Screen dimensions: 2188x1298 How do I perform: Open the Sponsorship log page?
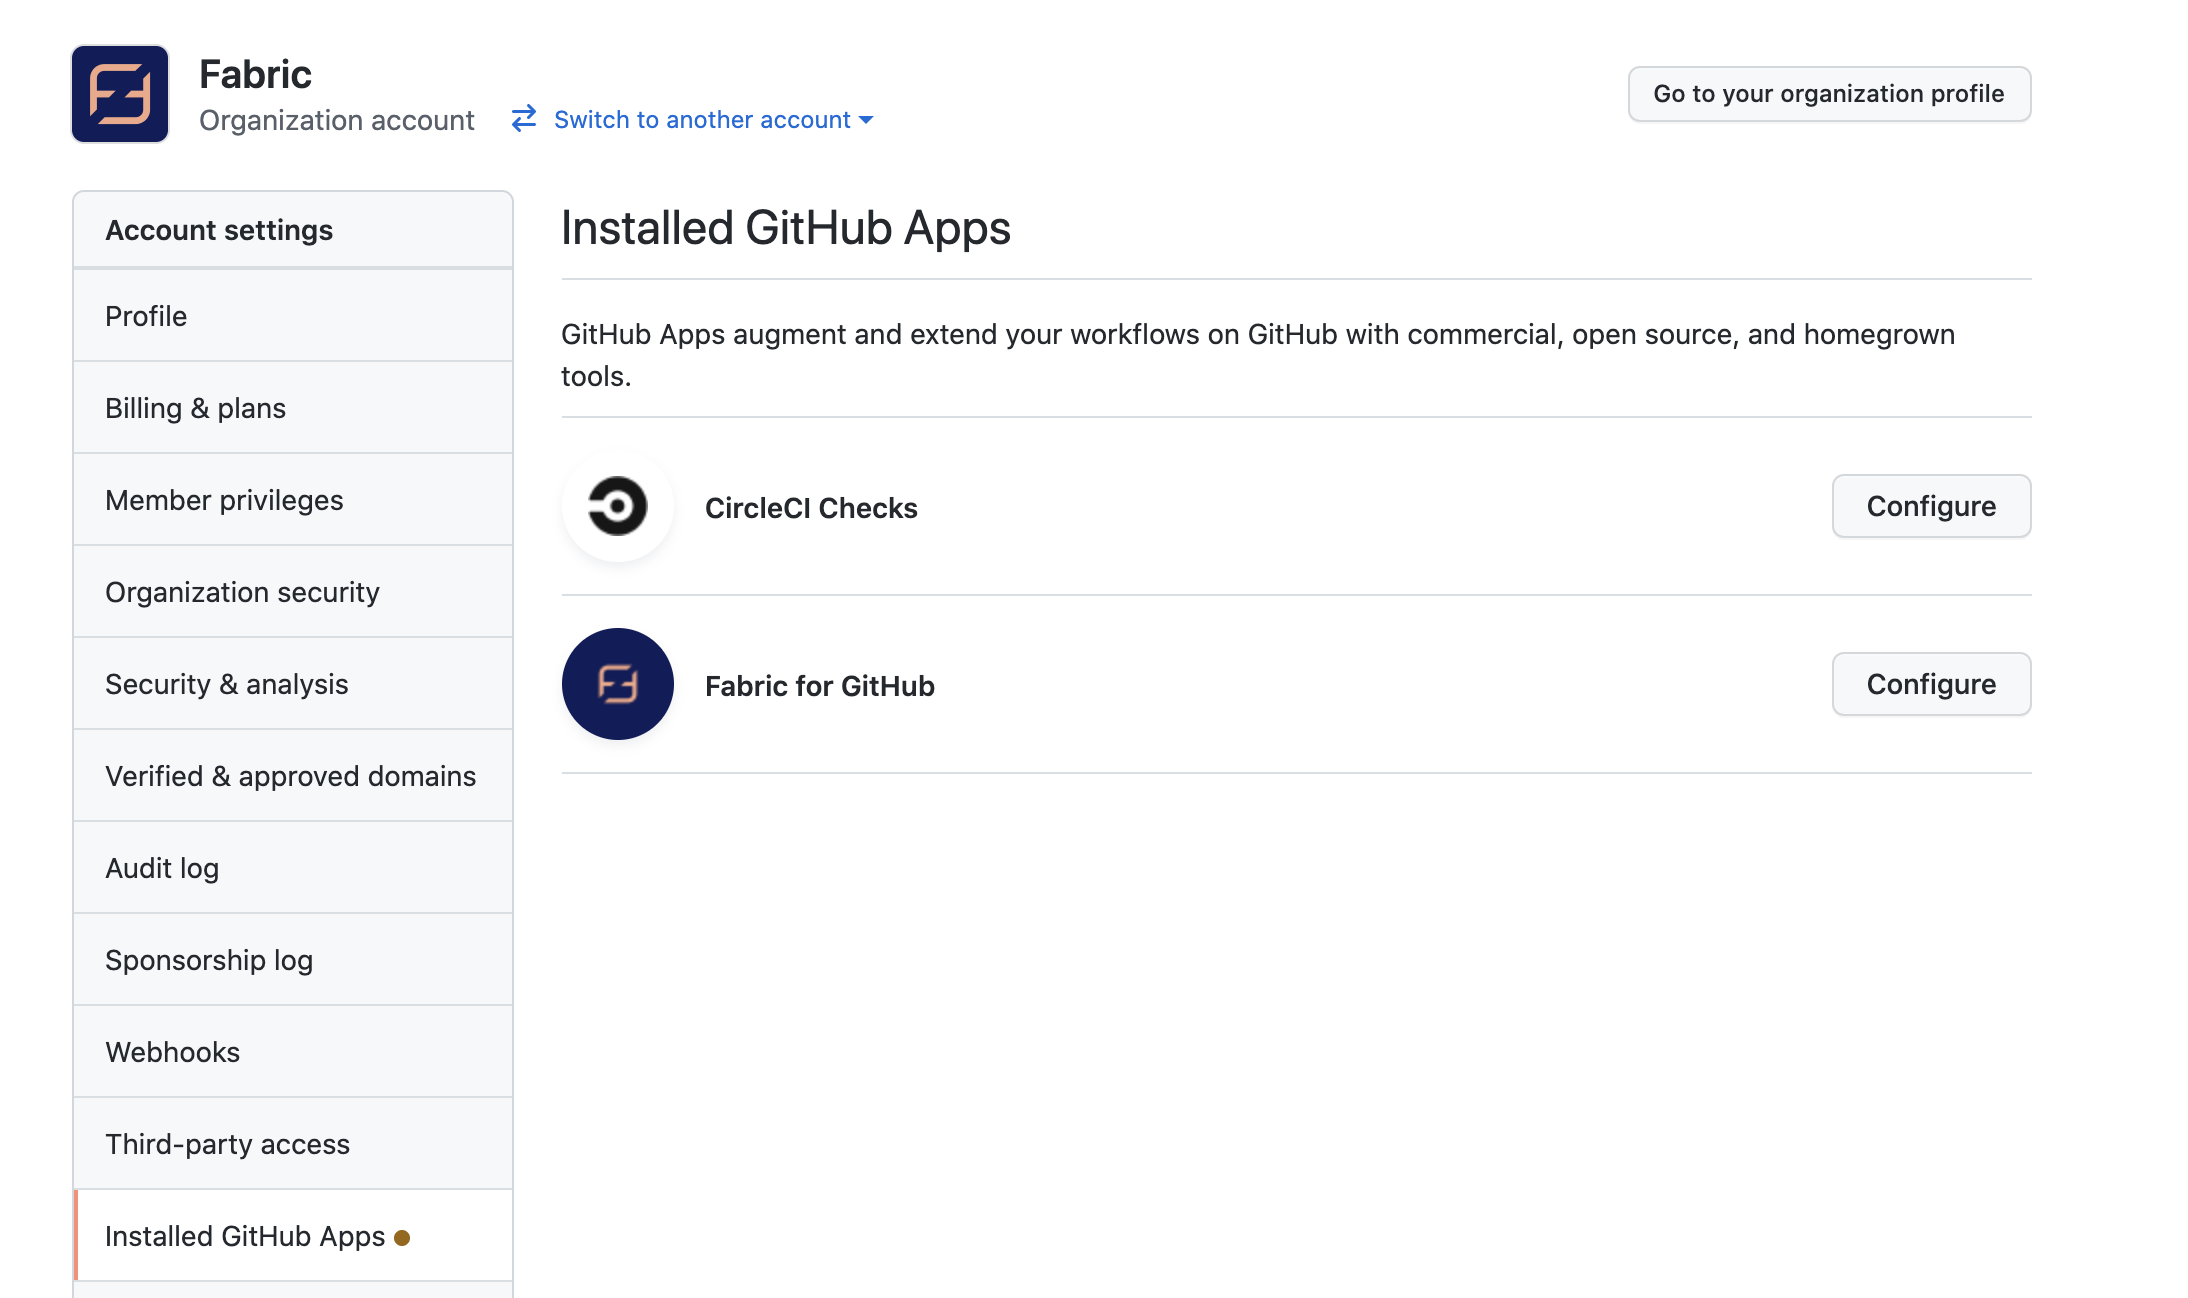[293, 960]
